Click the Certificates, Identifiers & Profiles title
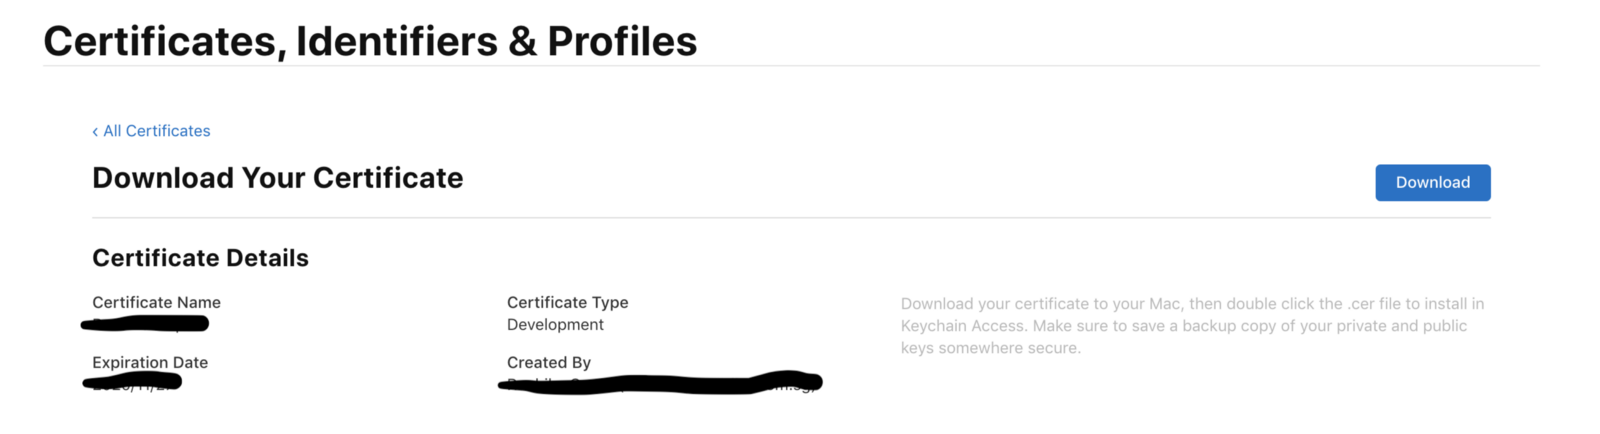This screenshot has width=1600, height=434. [x=370, y=41]
